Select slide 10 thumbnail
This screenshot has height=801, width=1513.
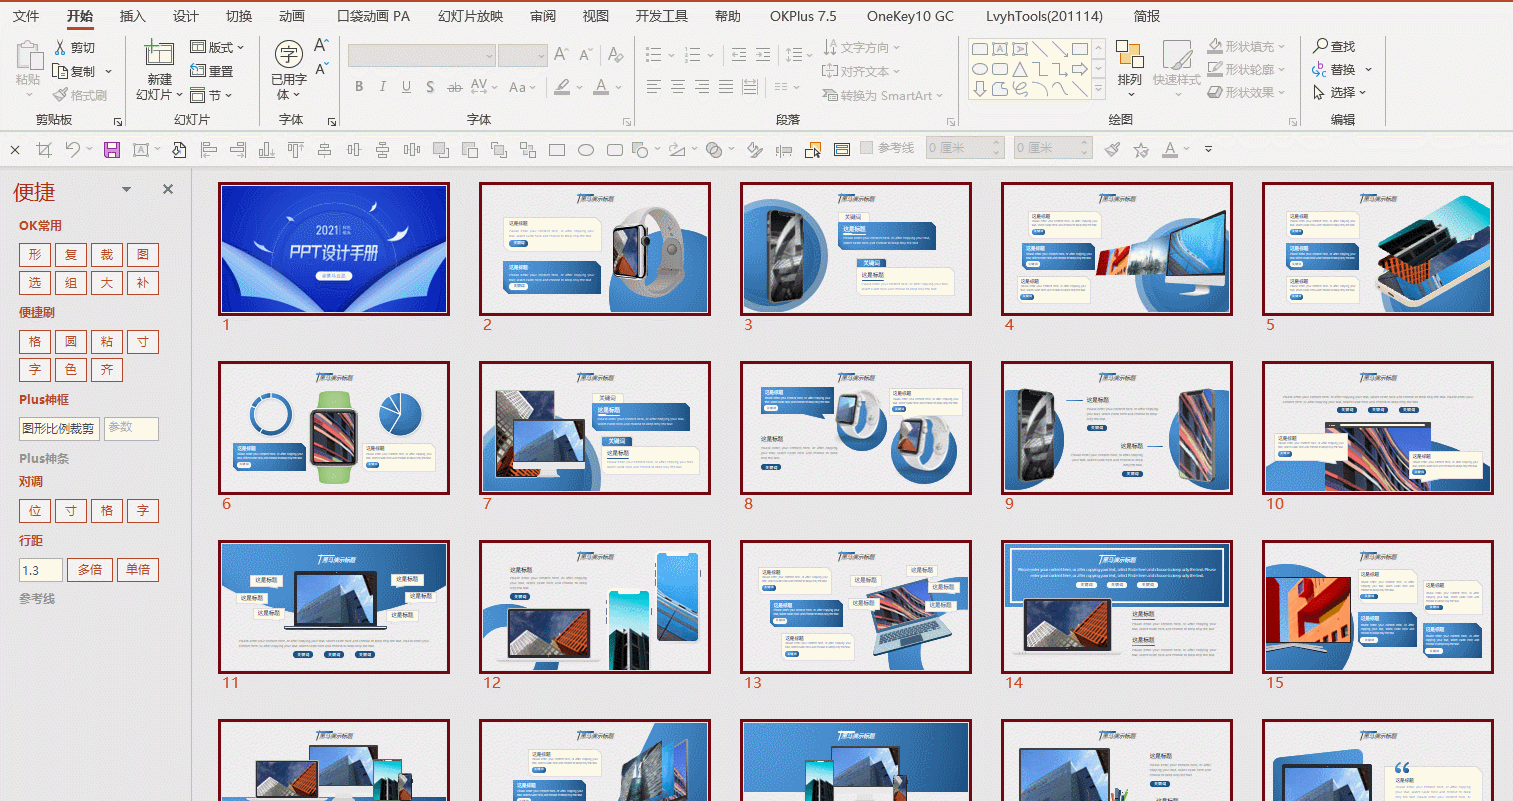[1378, 428]
